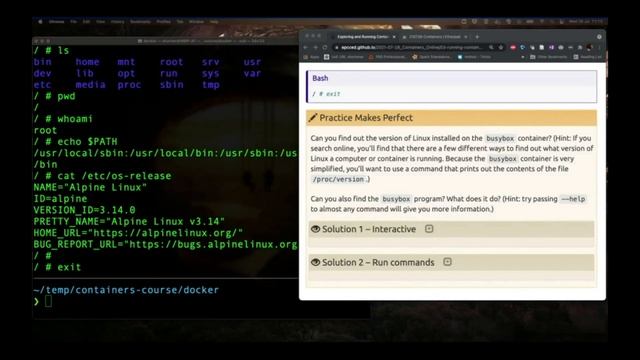The image size is (640, 360).
Task: Click the VERSION_ID=3.14.0 line in terminal
Action: [x=84, y=210]
